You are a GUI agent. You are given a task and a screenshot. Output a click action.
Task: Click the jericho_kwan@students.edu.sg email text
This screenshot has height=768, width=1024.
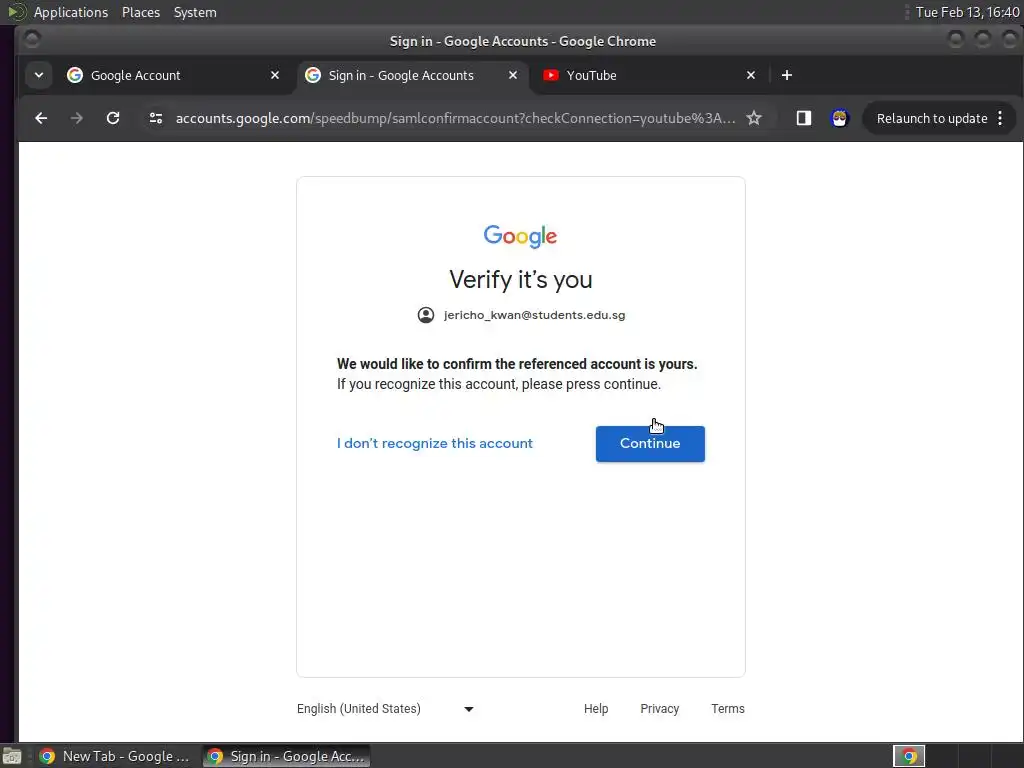(x=534, y=315)
